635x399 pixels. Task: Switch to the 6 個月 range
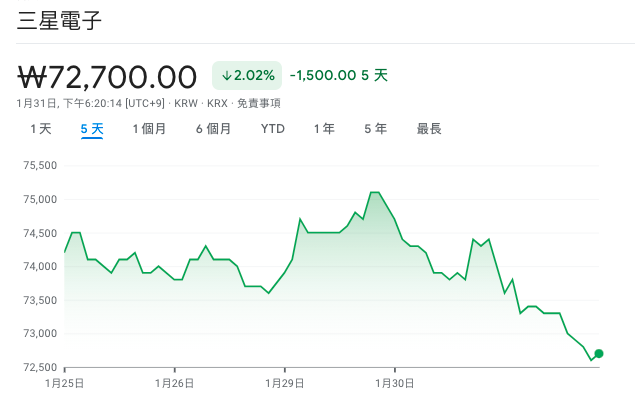click(213, 129)
